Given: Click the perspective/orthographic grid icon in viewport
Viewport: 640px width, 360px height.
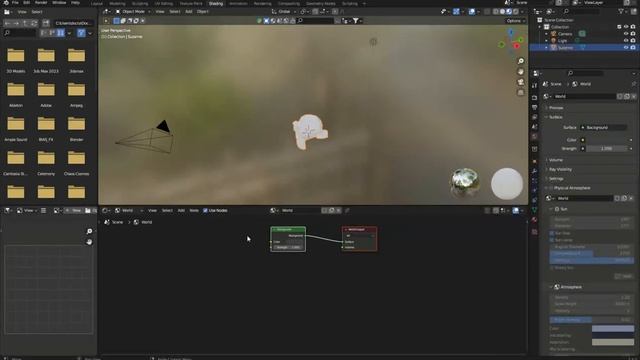Looking at the screenshot, I should 520,93.
